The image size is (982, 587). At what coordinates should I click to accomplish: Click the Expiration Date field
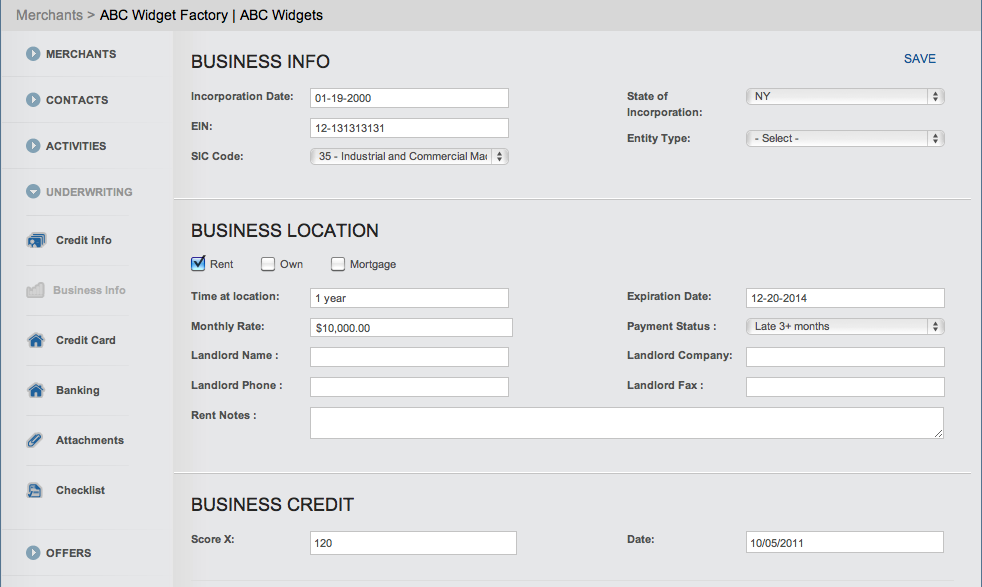pos(845,298)
